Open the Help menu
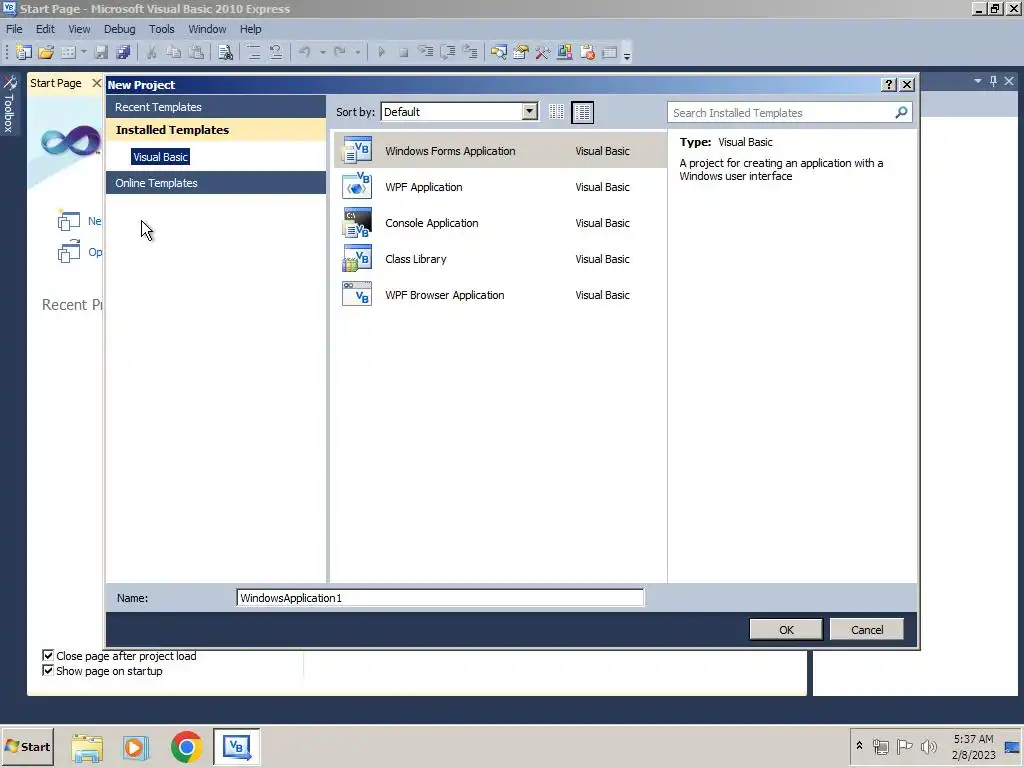The image size is (1024, 768). tap(250, 29)
